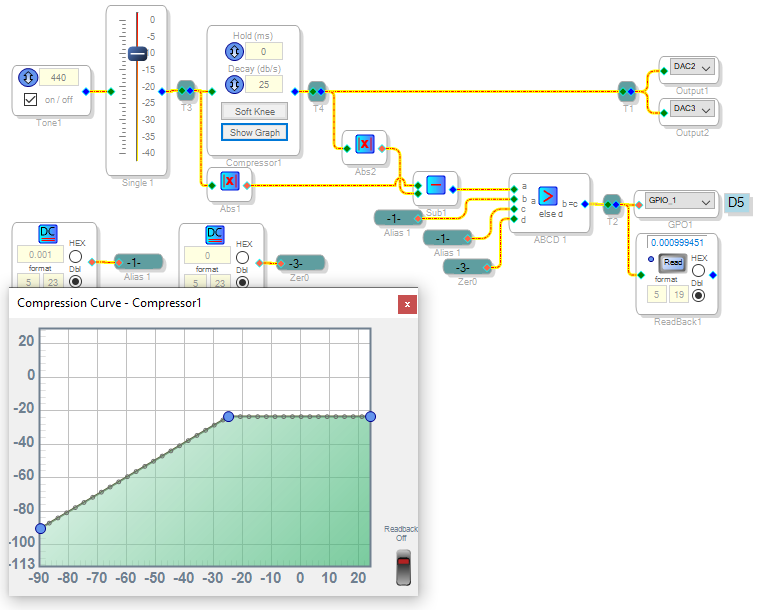766x610 pixels.
Task: Open the DAC2 output dropdown
Action: tap(692, 66)
